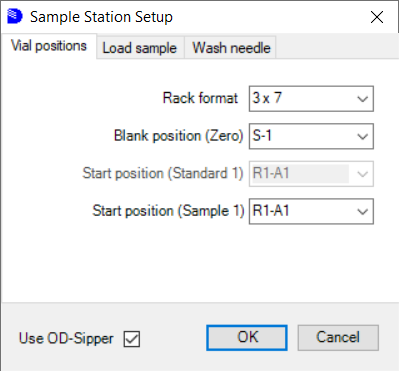
Task: Click the disabled Start position (Standard 1) combo box
Action: [311, 174]
